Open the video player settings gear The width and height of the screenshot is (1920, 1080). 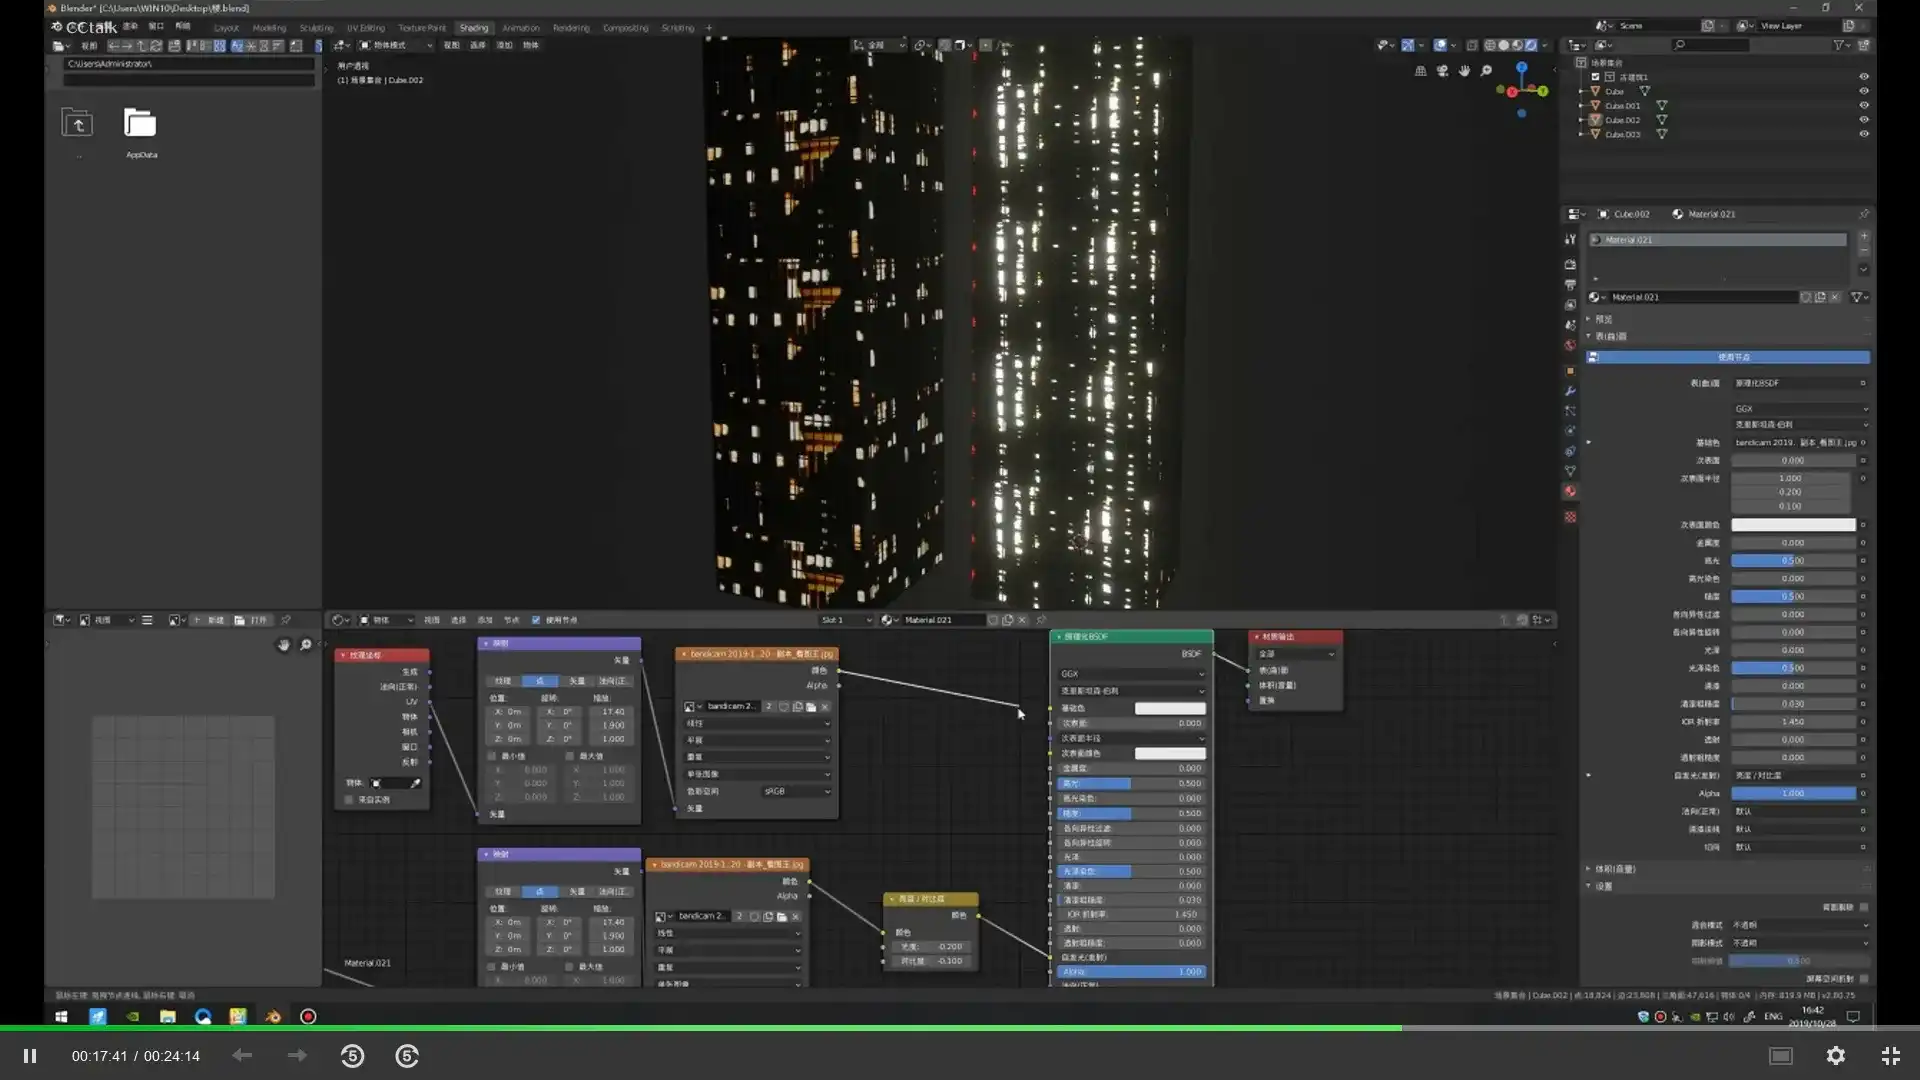click(1835, 1056)
